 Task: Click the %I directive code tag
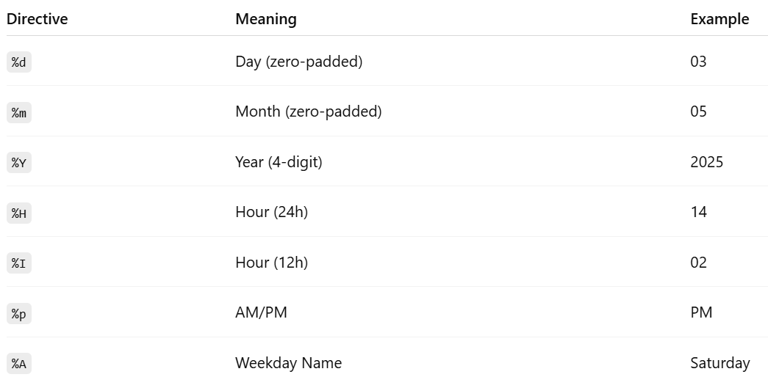[19, 263]
